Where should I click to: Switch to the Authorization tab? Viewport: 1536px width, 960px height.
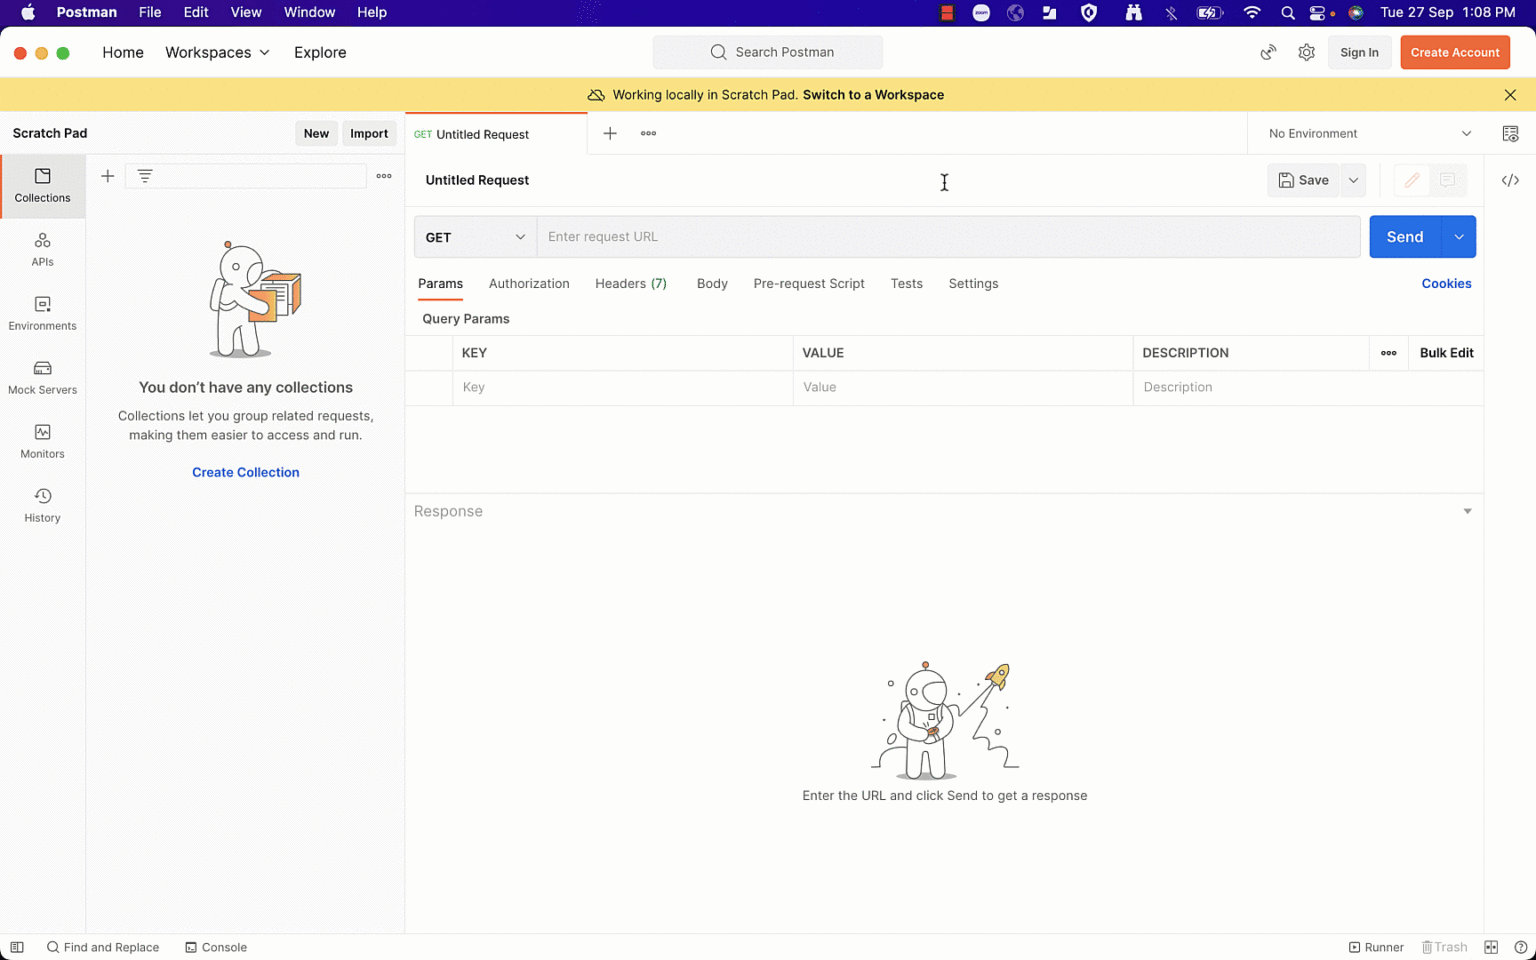pyautogui.click(x=529, y=284)
